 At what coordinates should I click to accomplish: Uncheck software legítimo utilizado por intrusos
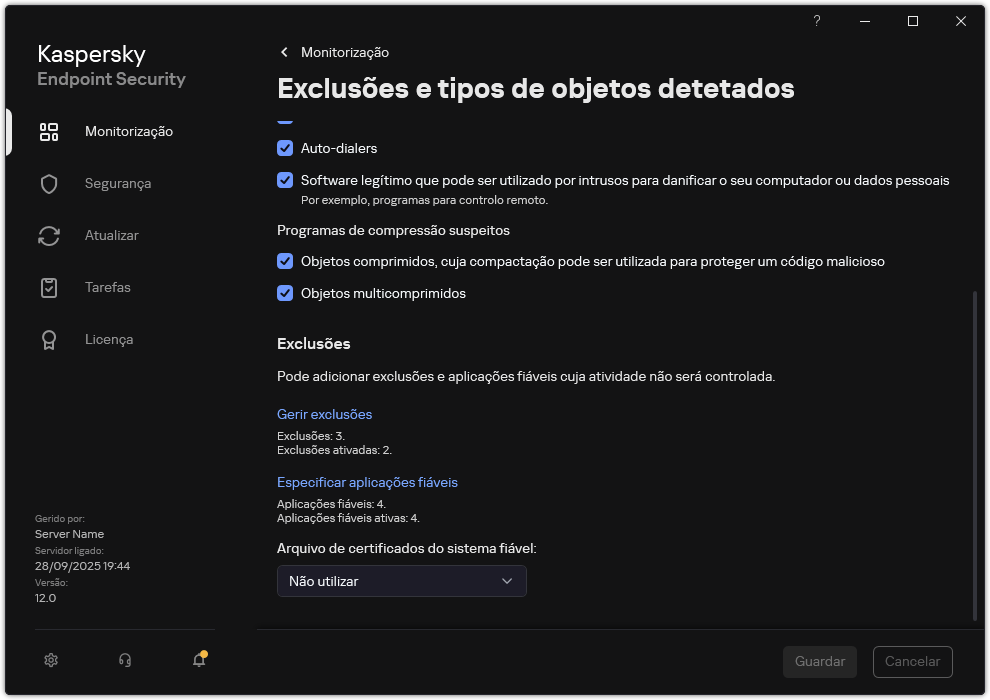pyautogui.click(x=285, y=181)
